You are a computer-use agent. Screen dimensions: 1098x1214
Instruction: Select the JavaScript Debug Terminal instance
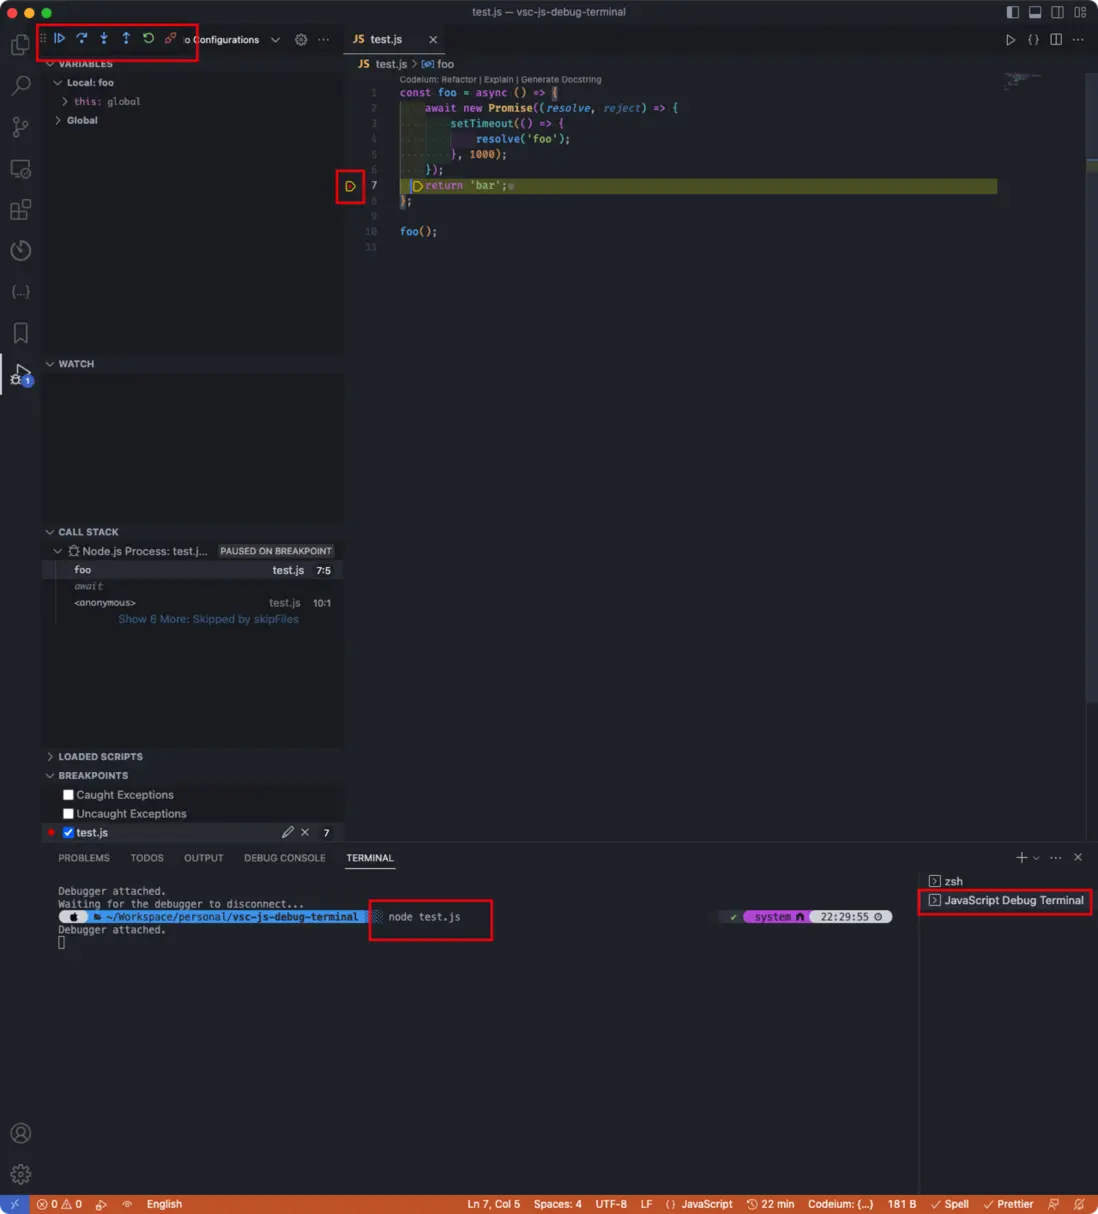1006,900
